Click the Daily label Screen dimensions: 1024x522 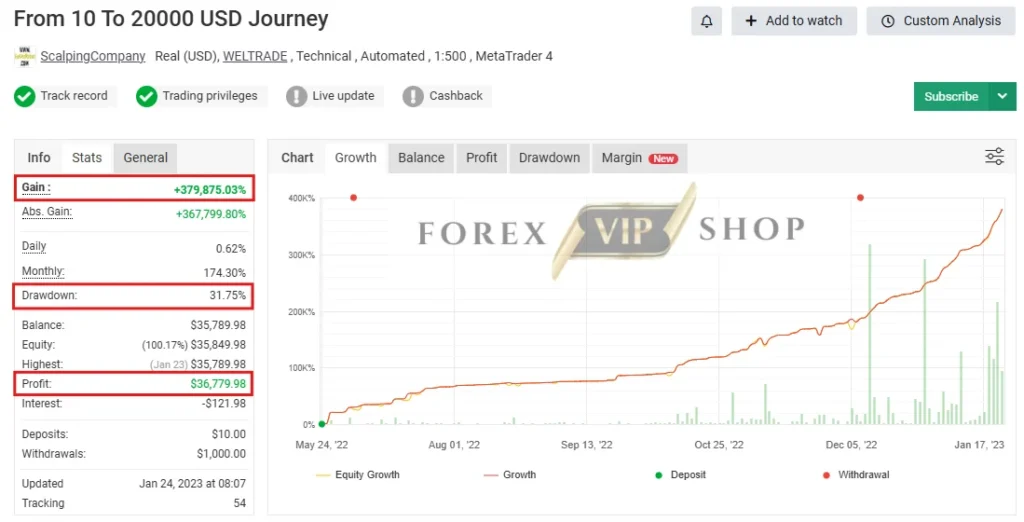pos(34,246)
